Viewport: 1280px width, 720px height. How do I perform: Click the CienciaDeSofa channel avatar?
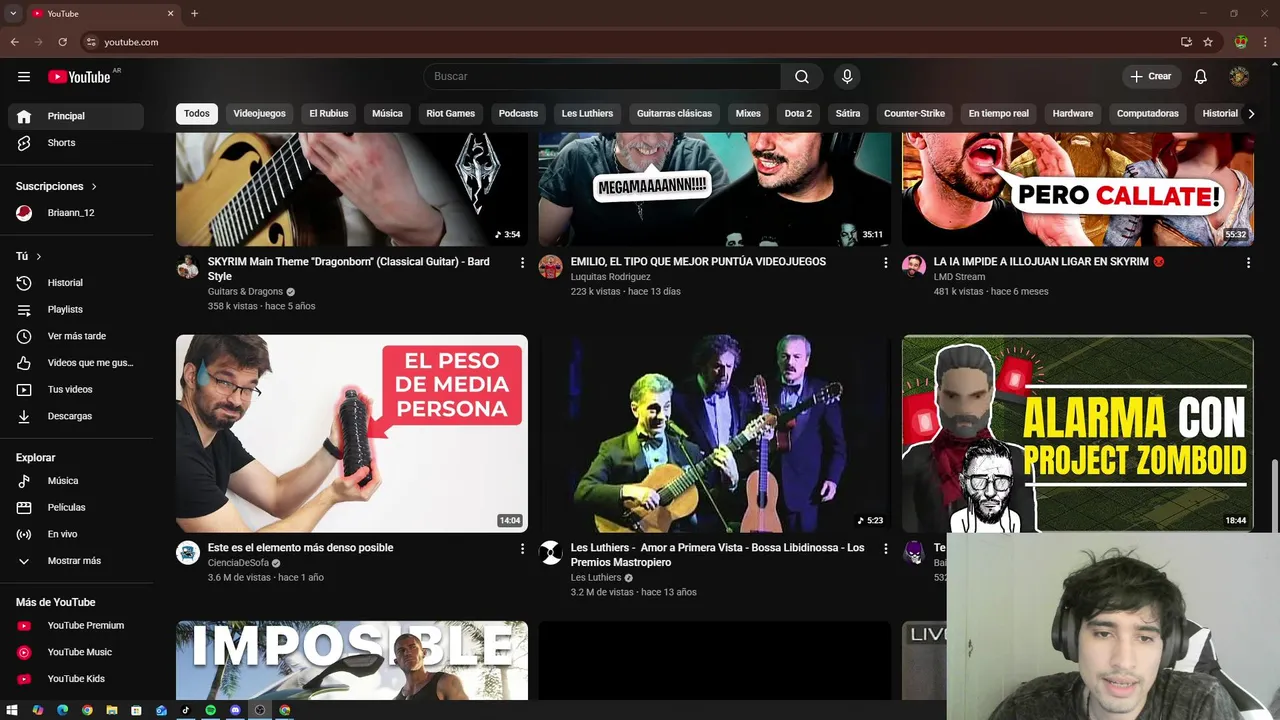click(188, 553)
